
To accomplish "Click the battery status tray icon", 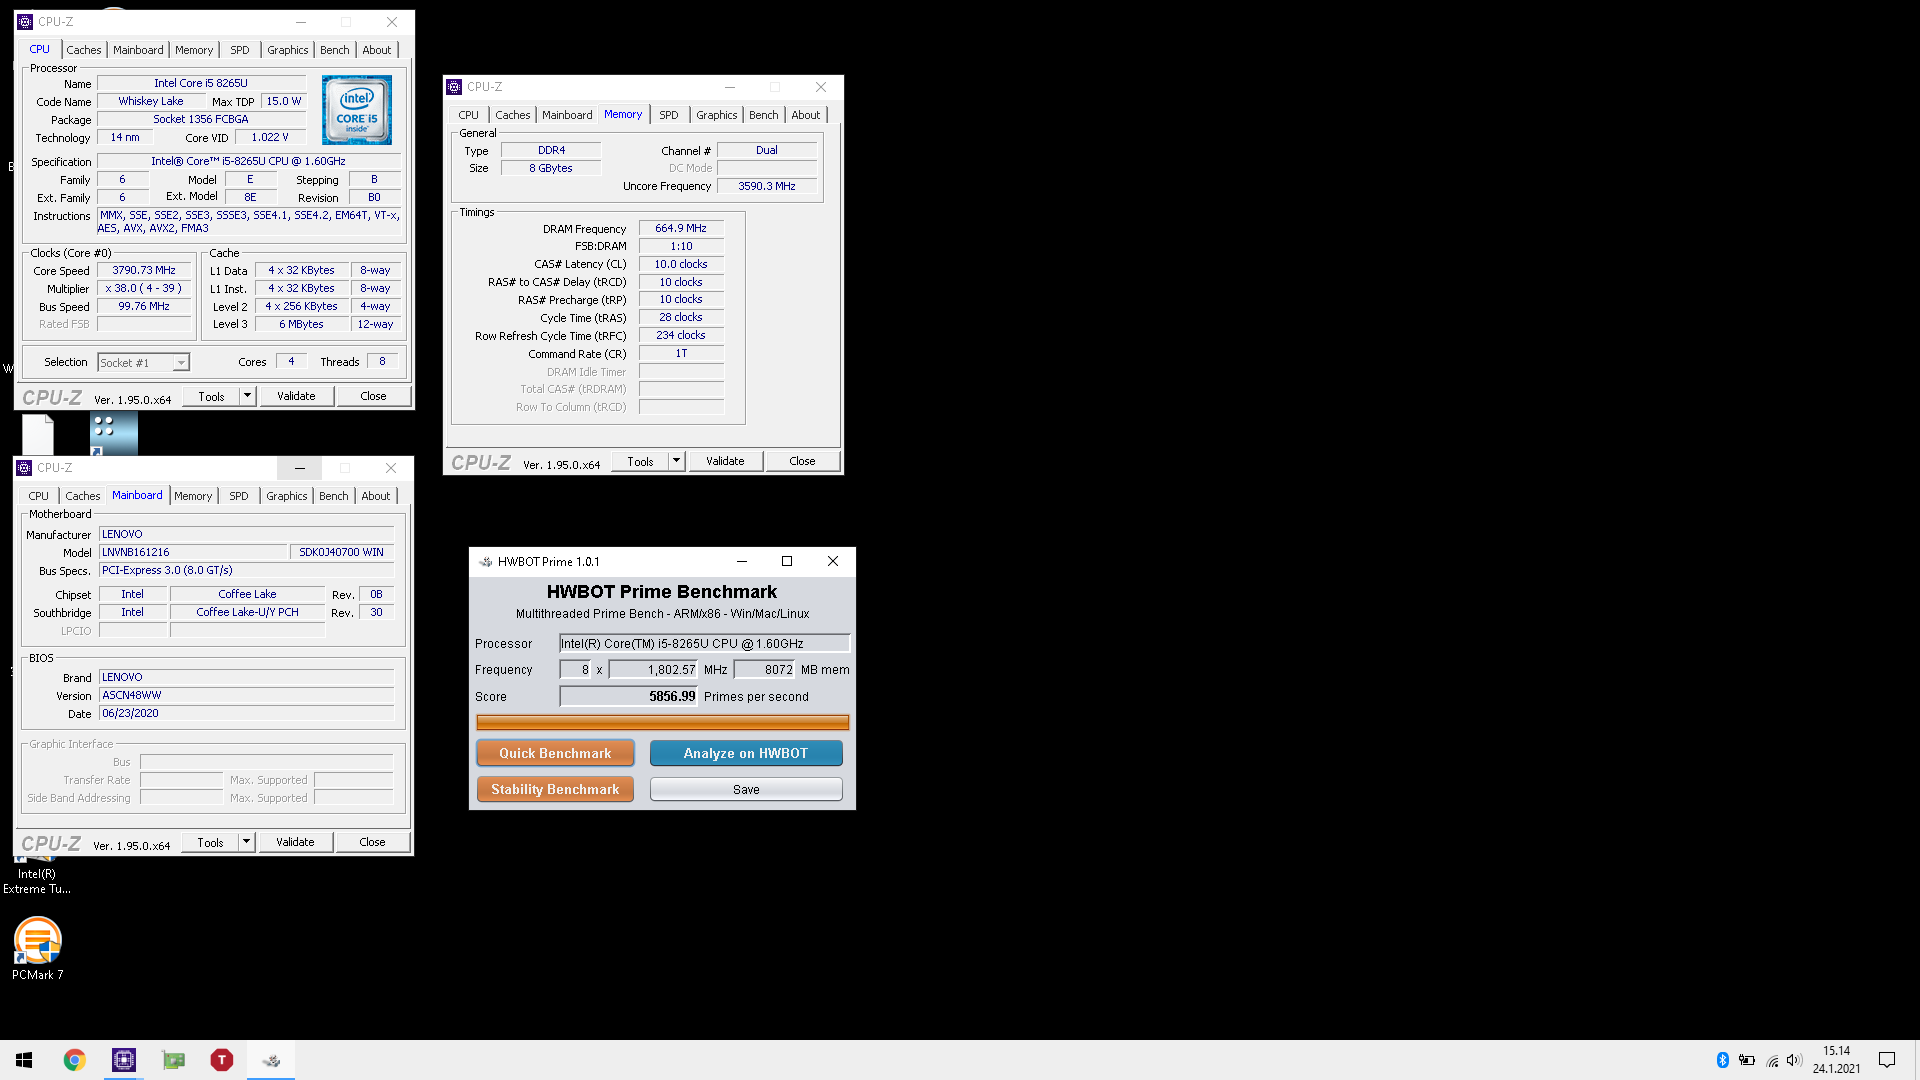I will tap(1747, 1060).
